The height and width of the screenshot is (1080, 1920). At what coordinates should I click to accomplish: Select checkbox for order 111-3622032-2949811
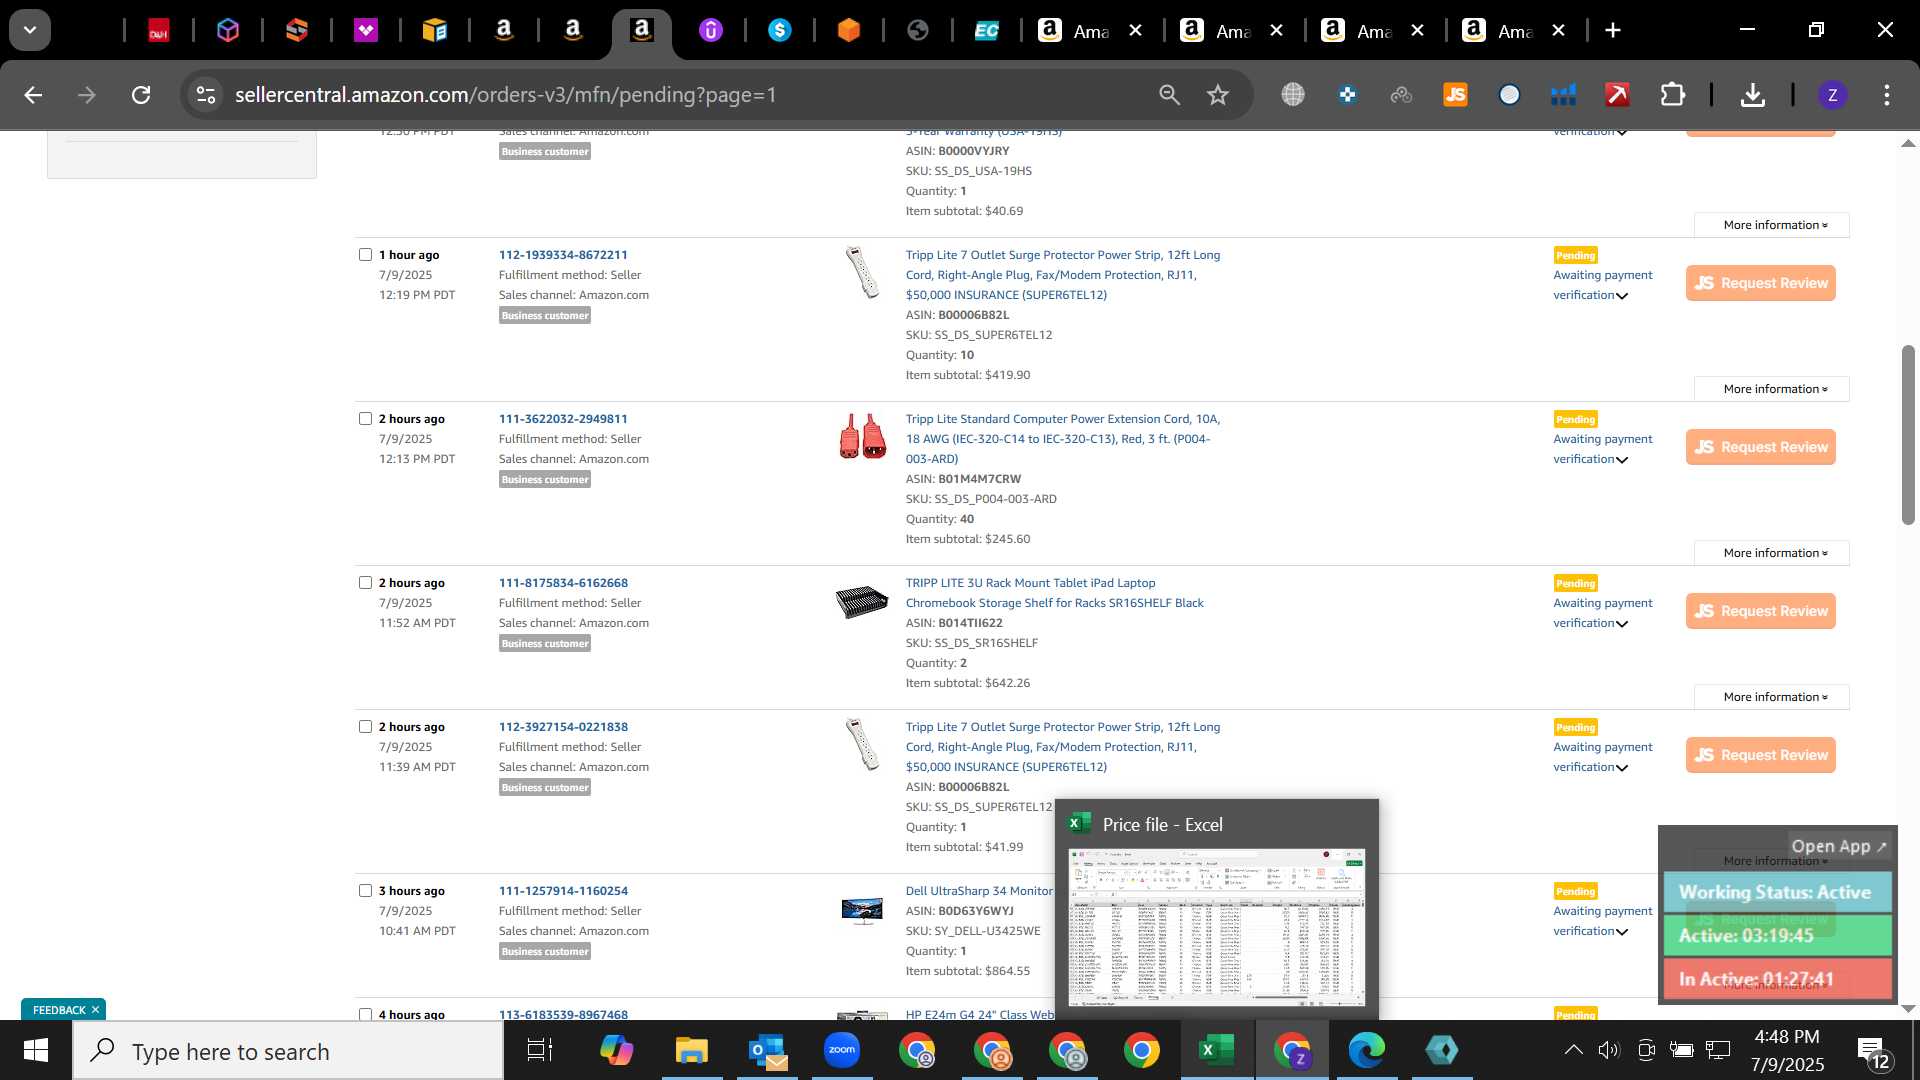[x=365, y=419]
